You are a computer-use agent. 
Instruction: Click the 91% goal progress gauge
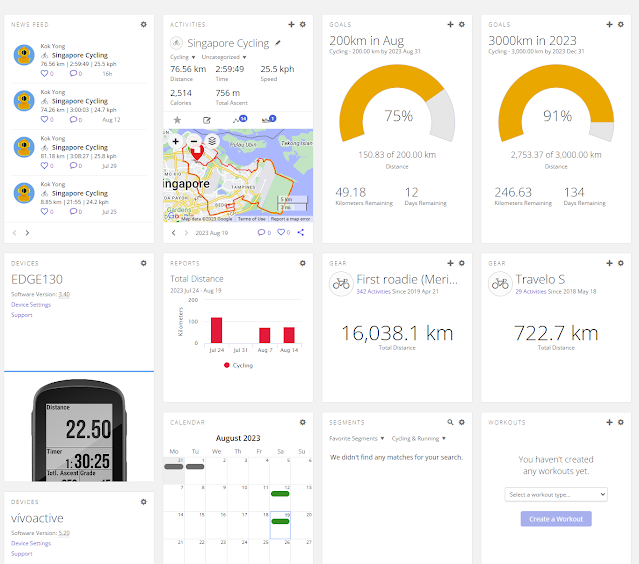[x=556, y=104]
